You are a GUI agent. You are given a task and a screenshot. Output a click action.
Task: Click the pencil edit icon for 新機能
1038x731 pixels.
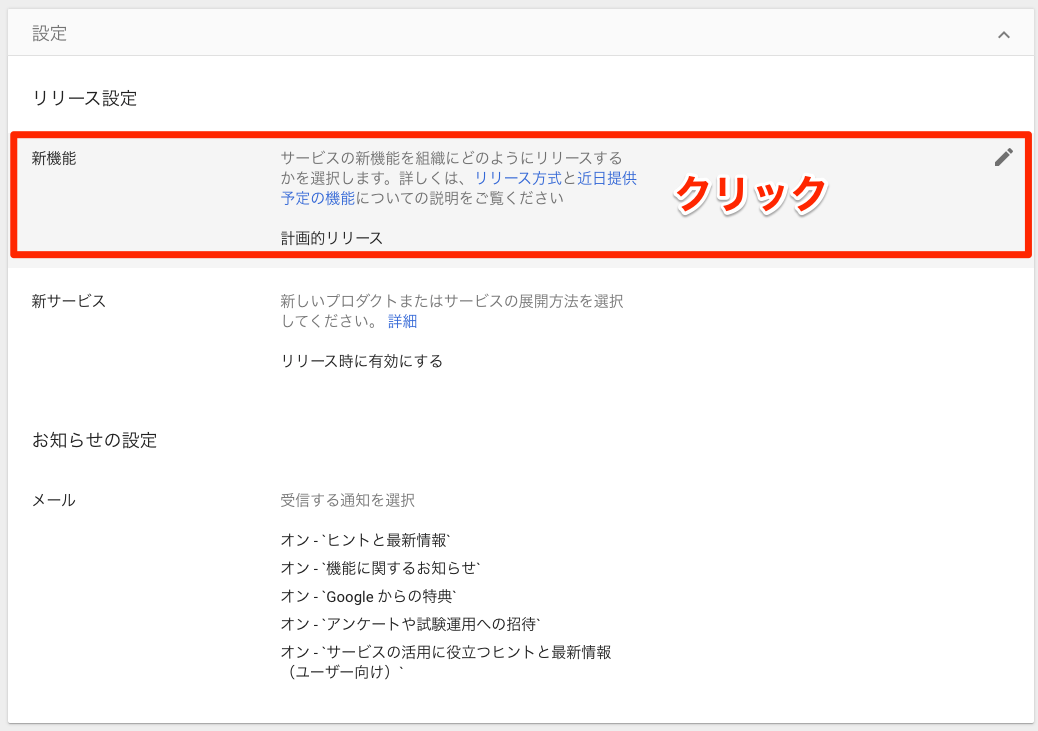[x=1003, y=157]
